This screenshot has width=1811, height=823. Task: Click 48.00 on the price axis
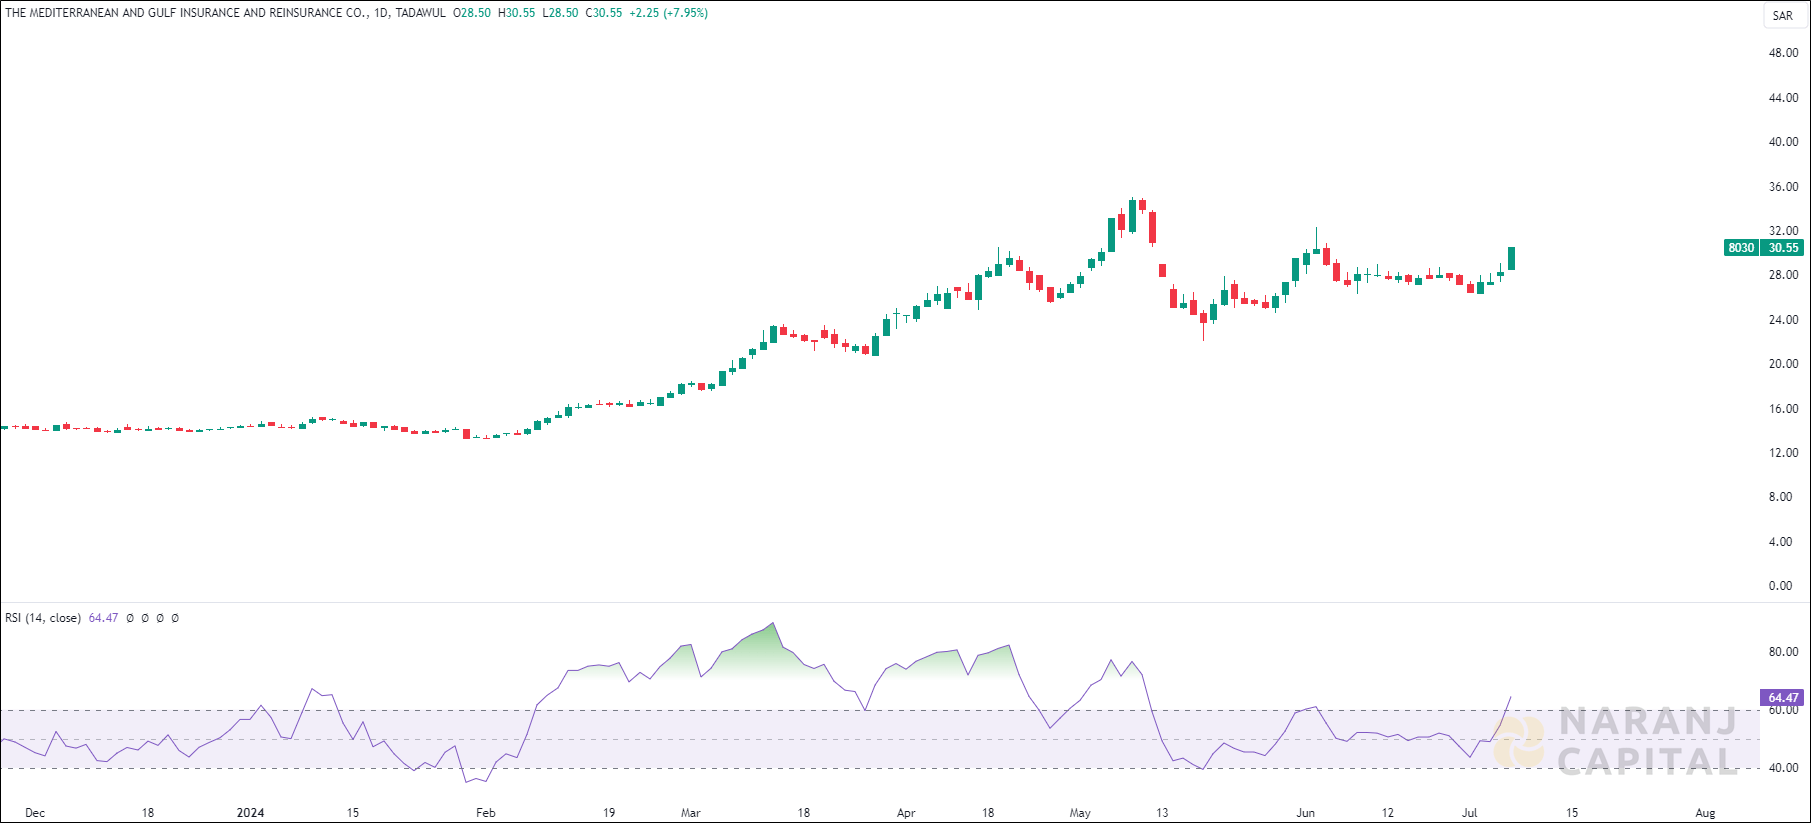pyautogui.click(x=1783, y=53)
